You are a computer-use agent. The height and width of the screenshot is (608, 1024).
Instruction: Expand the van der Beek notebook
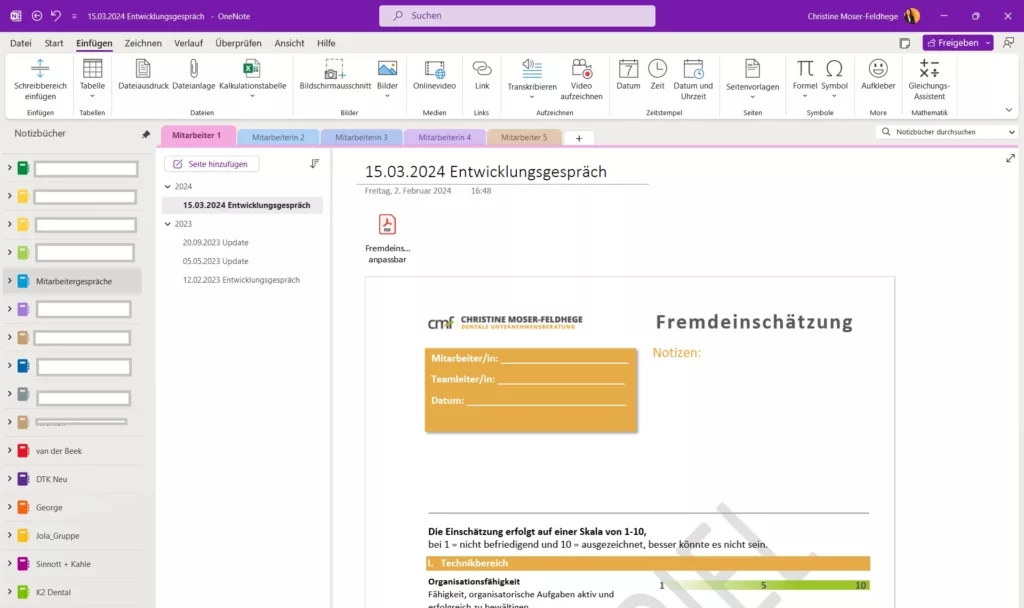coord(9,451)
